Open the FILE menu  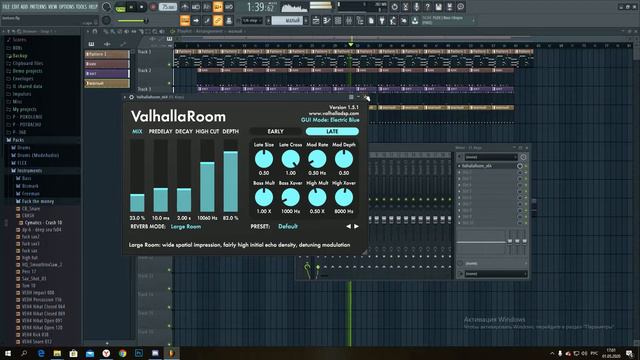tap(6, 7)
